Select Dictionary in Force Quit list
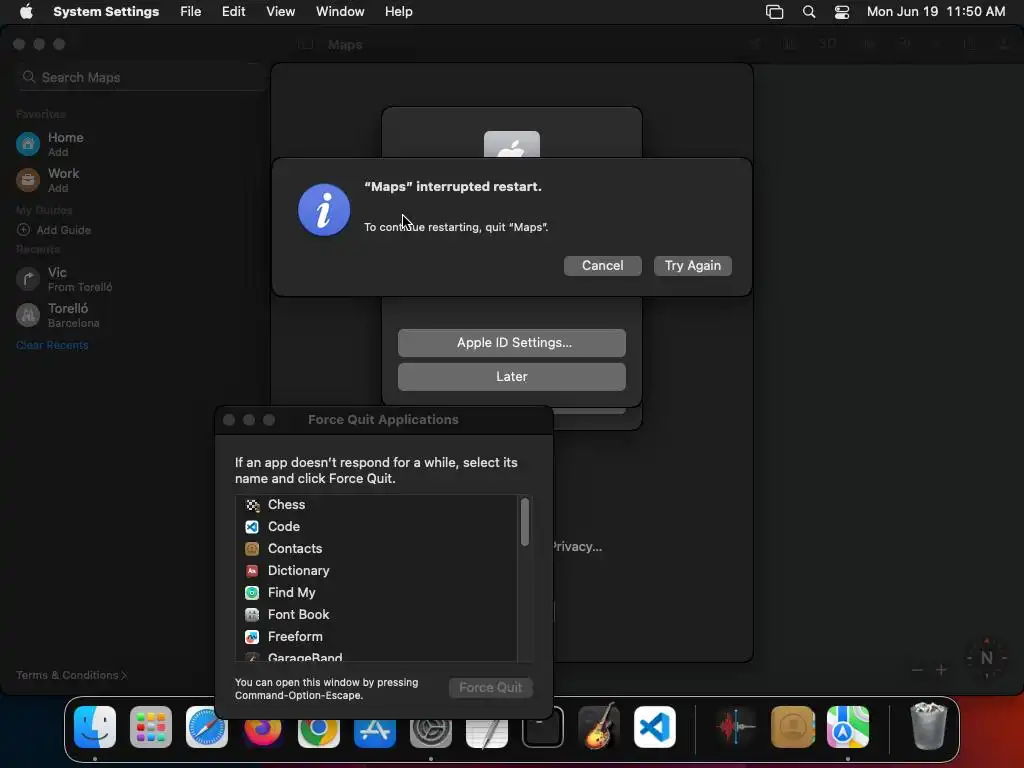This screenshot has width=1024, height=768. [377, 571]
